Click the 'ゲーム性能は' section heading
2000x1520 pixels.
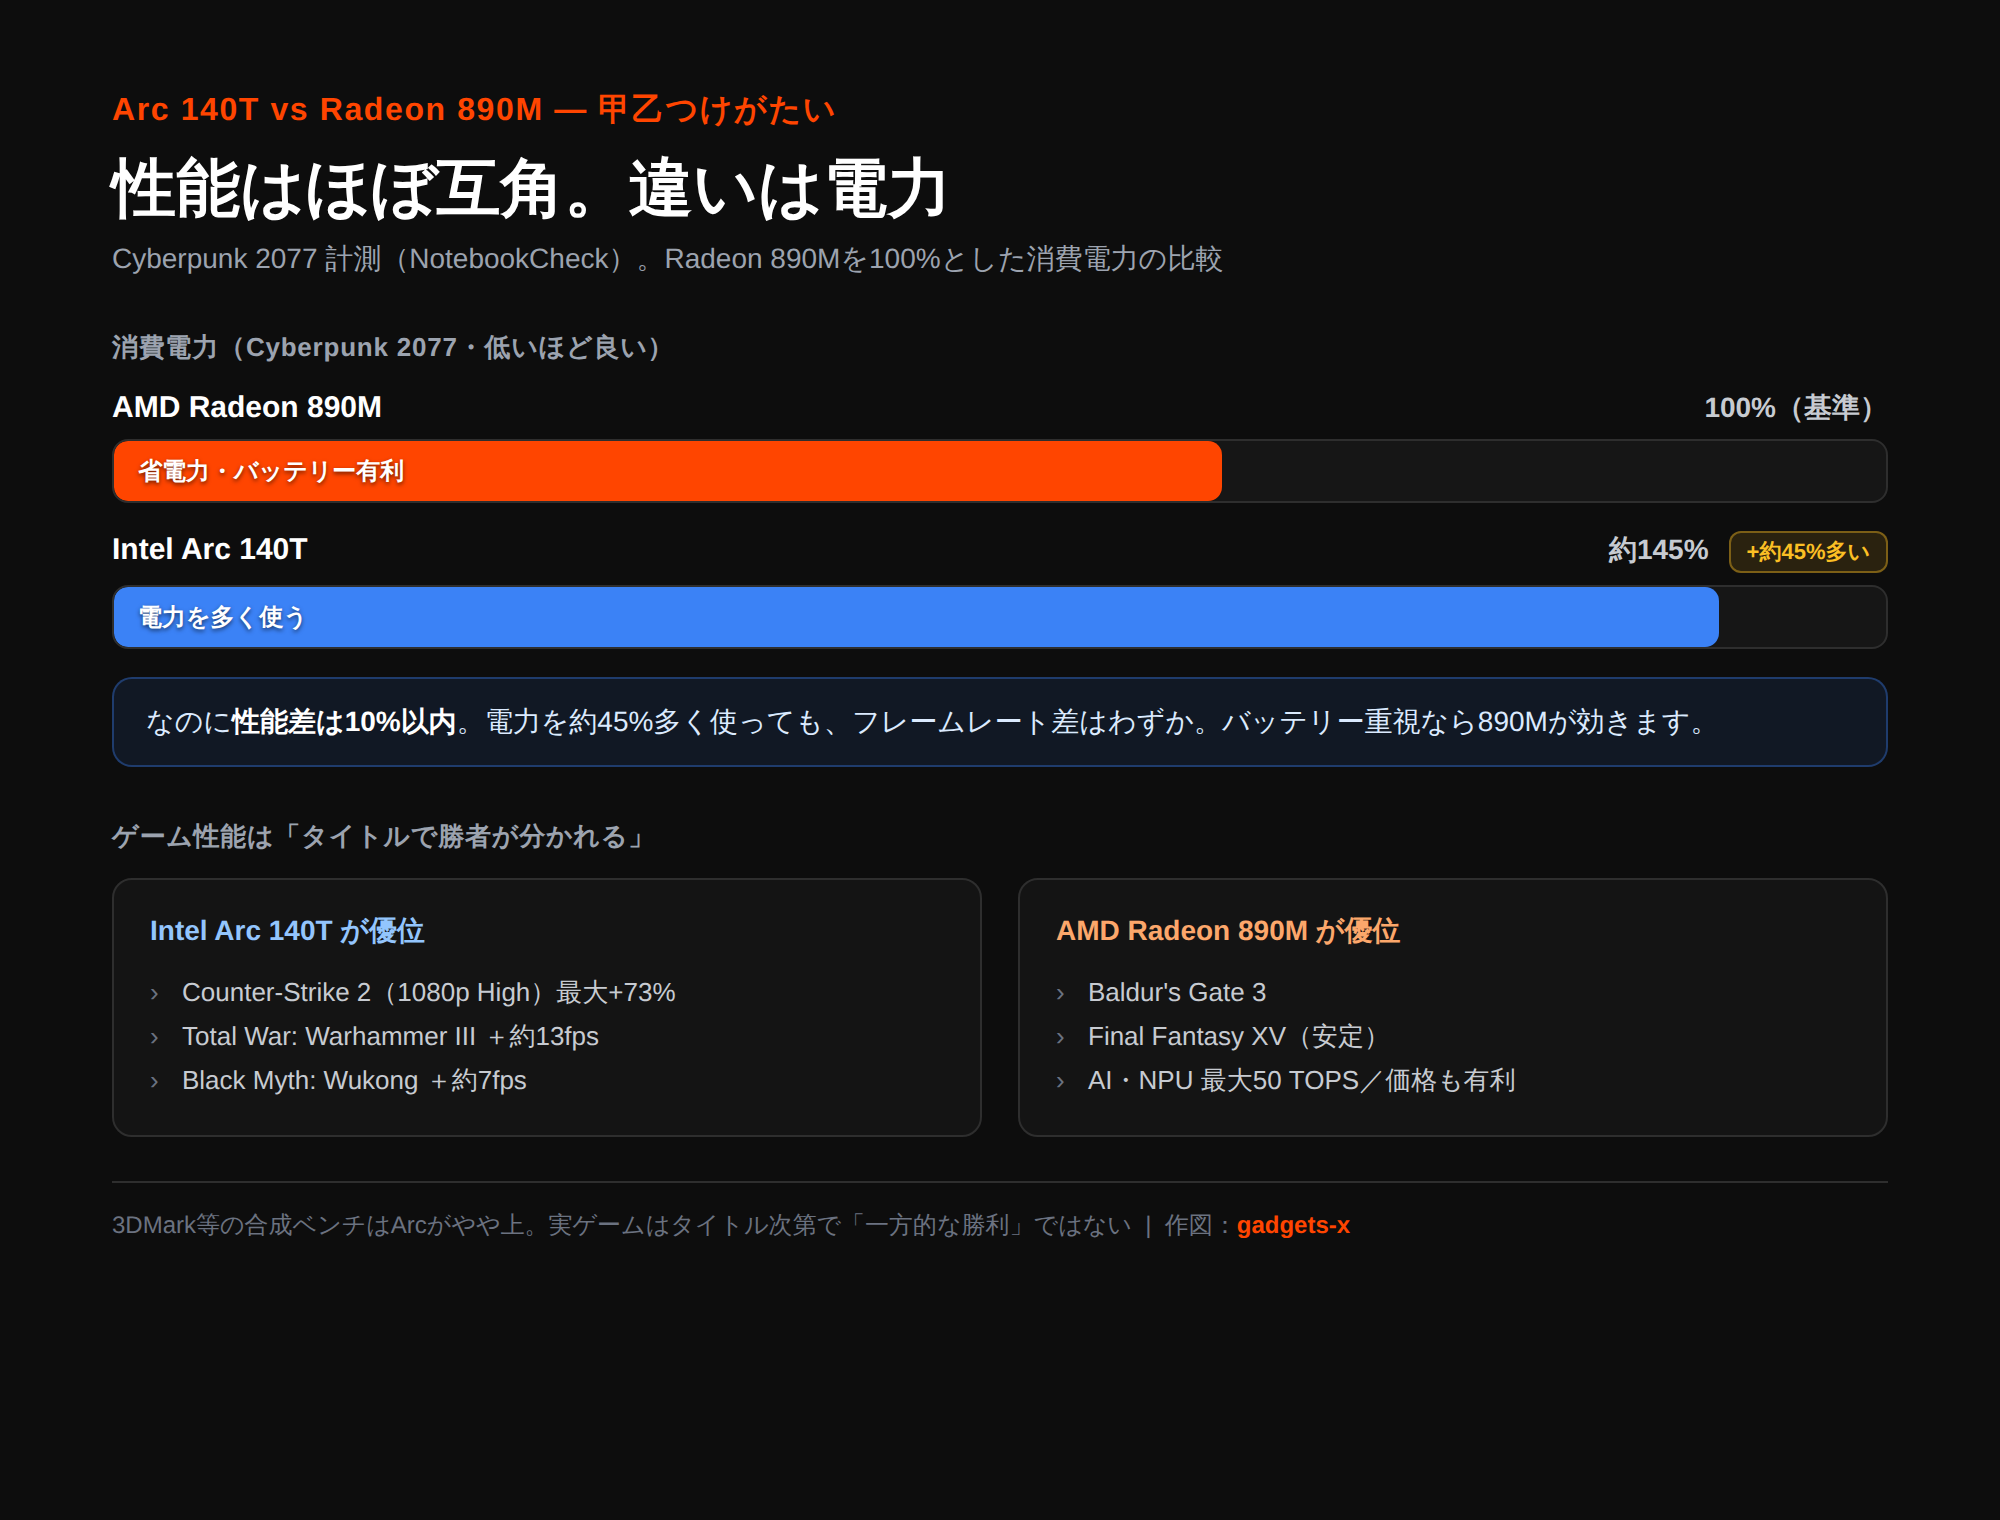click(x=381, y=837)
